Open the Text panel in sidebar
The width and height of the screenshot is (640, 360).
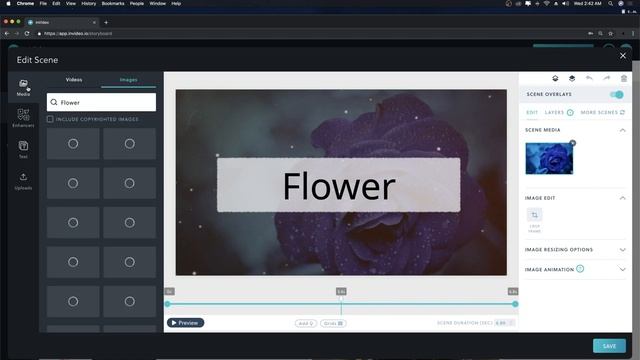(23, 149)
